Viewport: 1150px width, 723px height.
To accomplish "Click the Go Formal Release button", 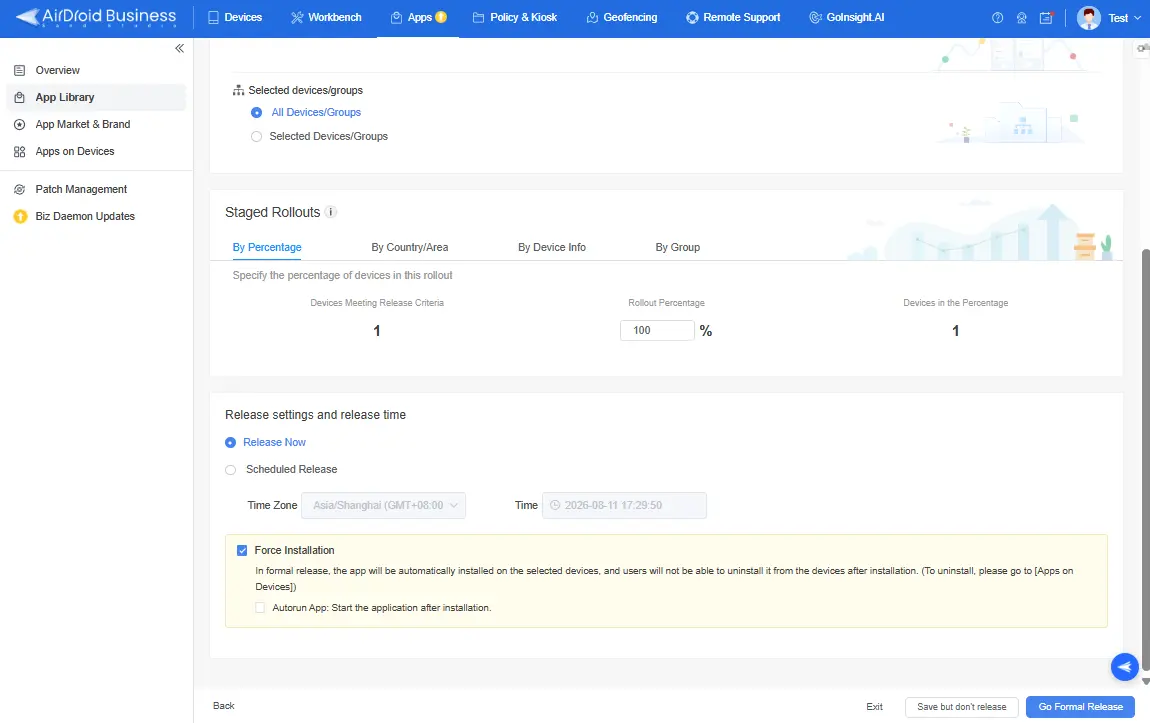I will pyautogui.click(x=1080, y=707).
